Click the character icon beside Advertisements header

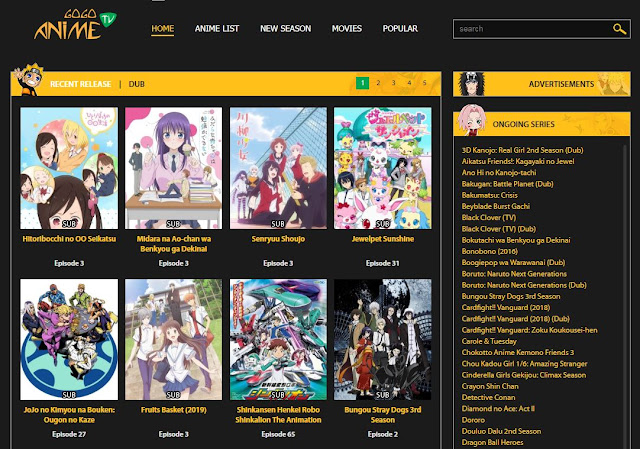click(x=472, y=84)
